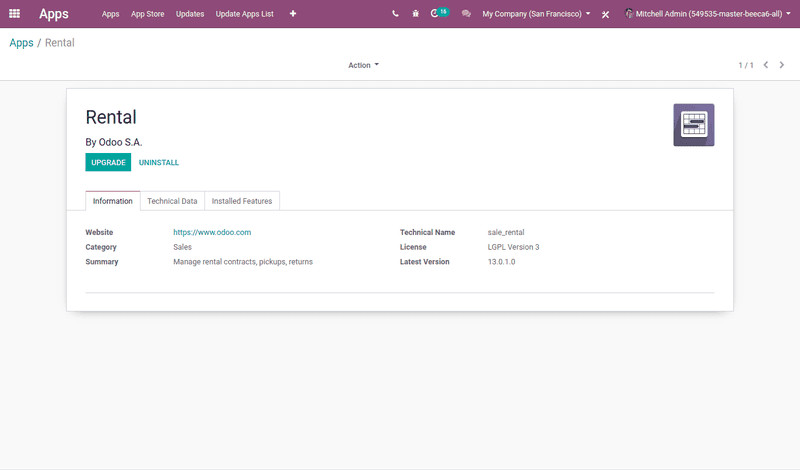The image size is (800, 470).
Task: Go to next record arrow
Action: click(x=782, y=65)
